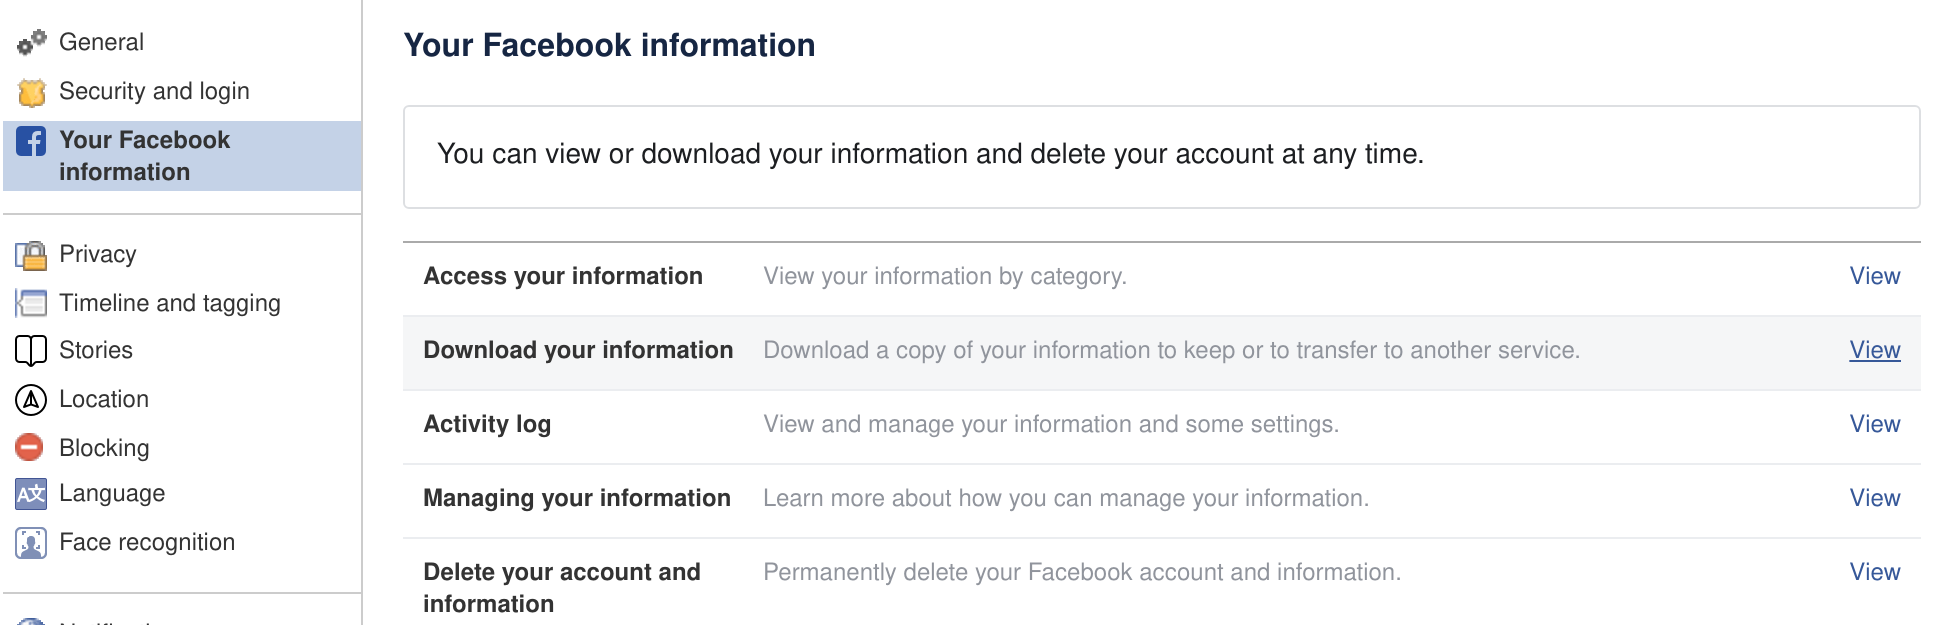Click the Facebook logo icon in sidebar

click(31, 141)
